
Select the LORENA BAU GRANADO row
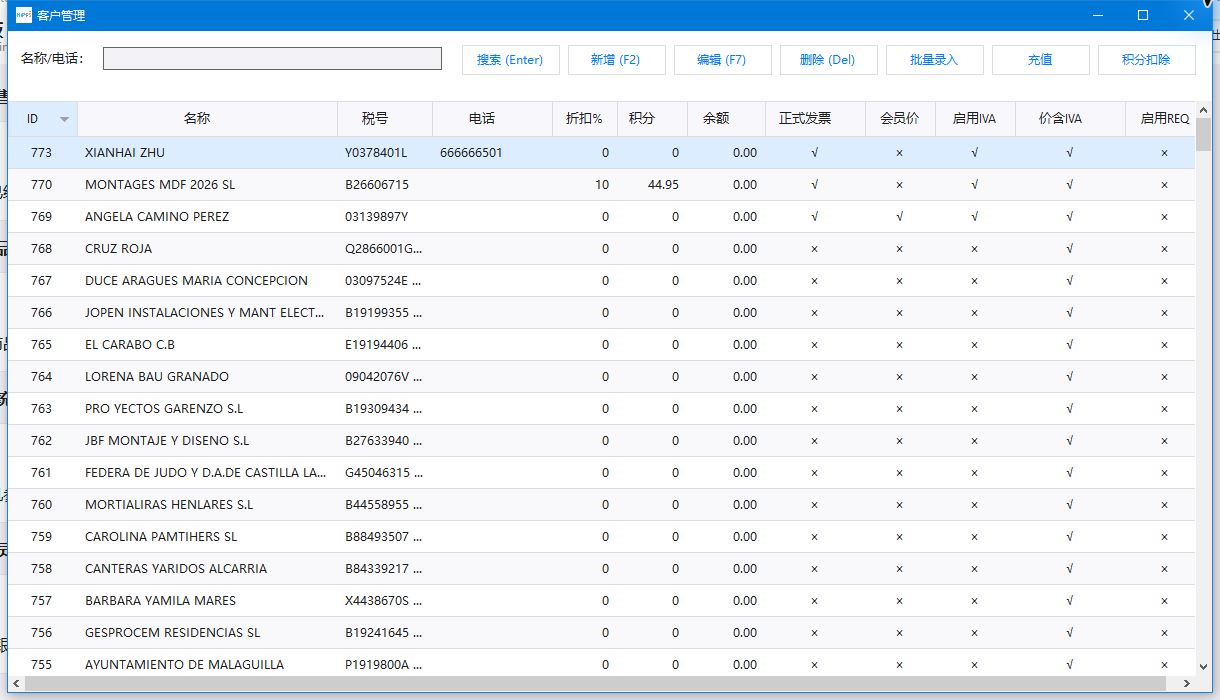point(601,377)
